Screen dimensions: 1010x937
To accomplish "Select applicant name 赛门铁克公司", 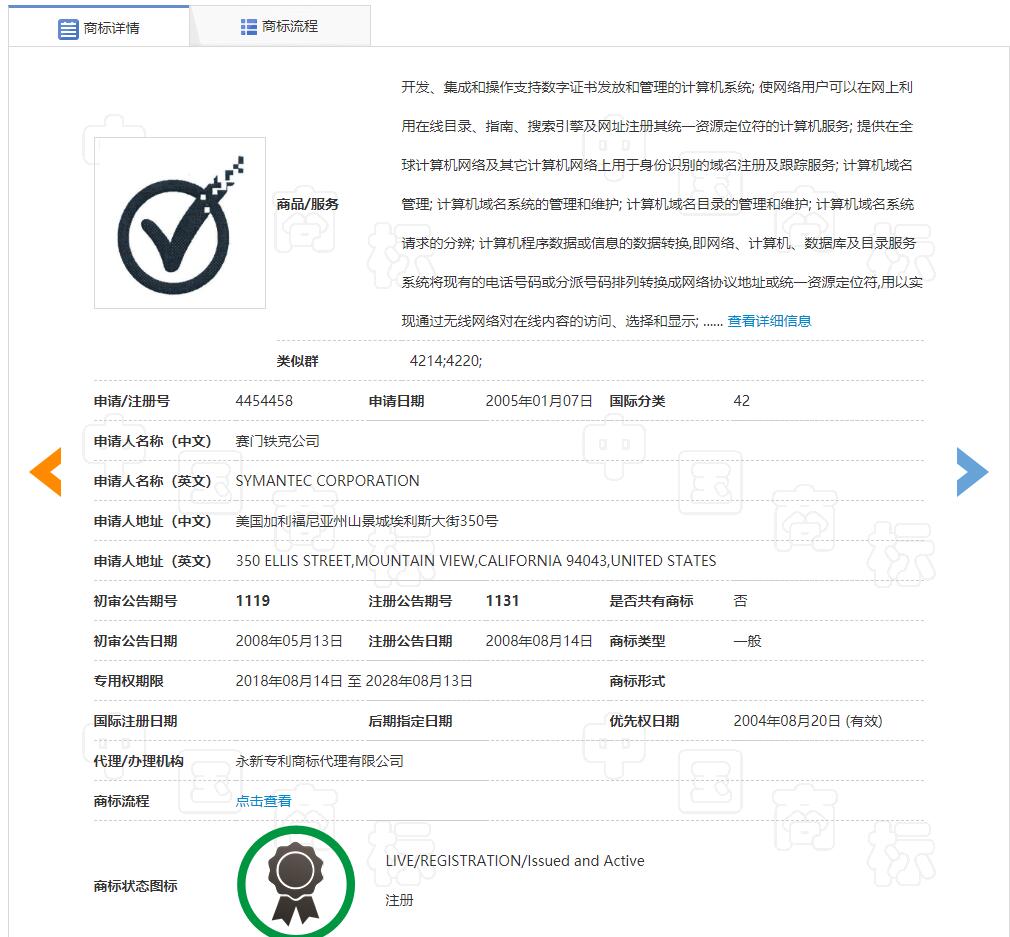I will [x=278, y=441].
